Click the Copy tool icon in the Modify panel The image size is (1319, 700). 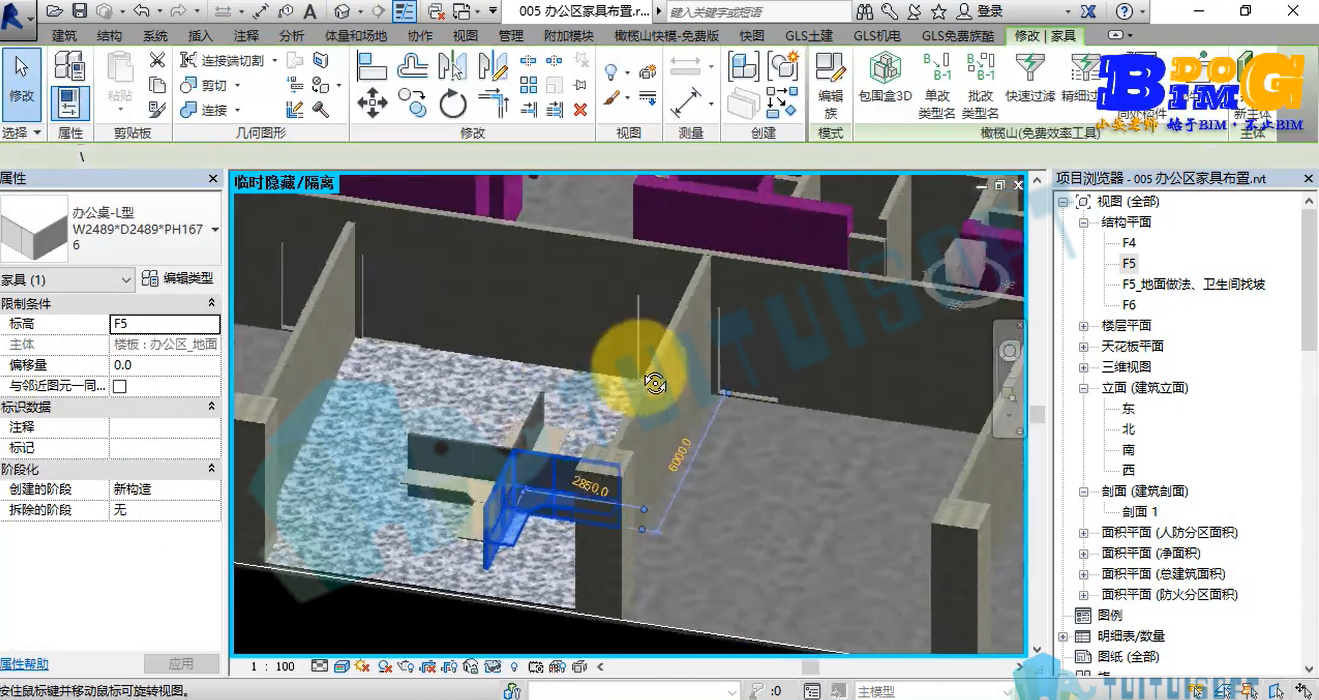pyautogui.click(x=412, y=101)
